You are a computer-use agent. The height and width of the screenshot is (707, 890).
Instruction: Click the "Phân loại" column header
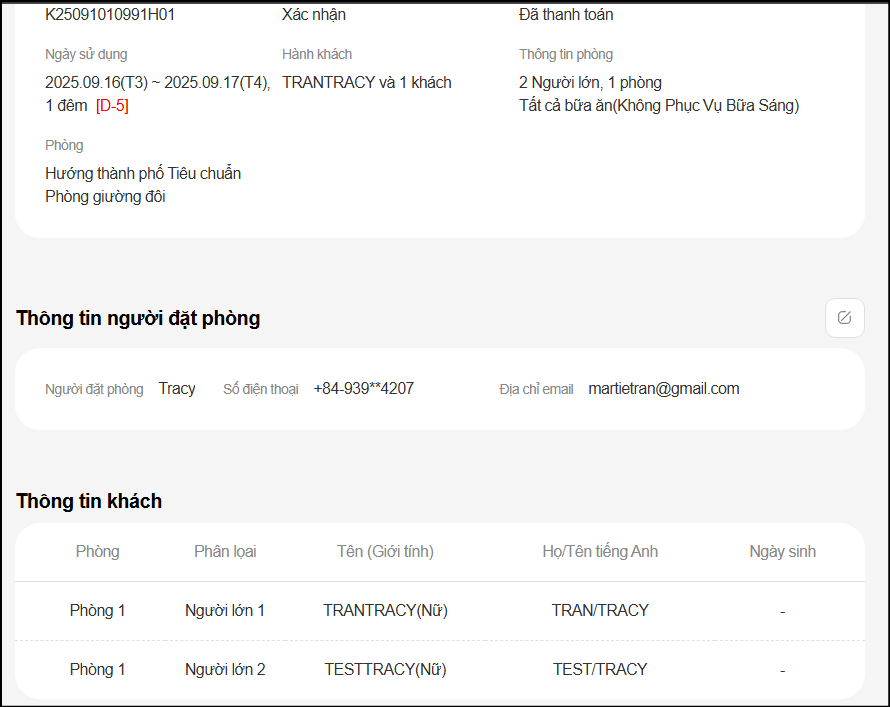tap(225, 552)
